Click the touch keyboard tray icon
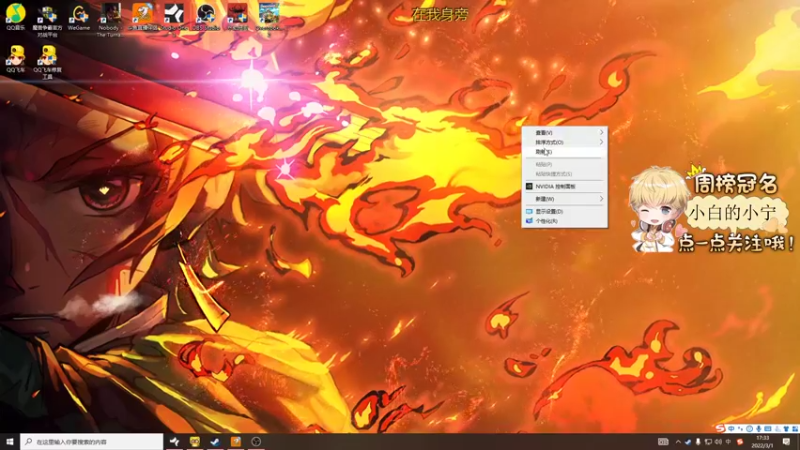Screen dimensions: 800x450 point(663,442)
